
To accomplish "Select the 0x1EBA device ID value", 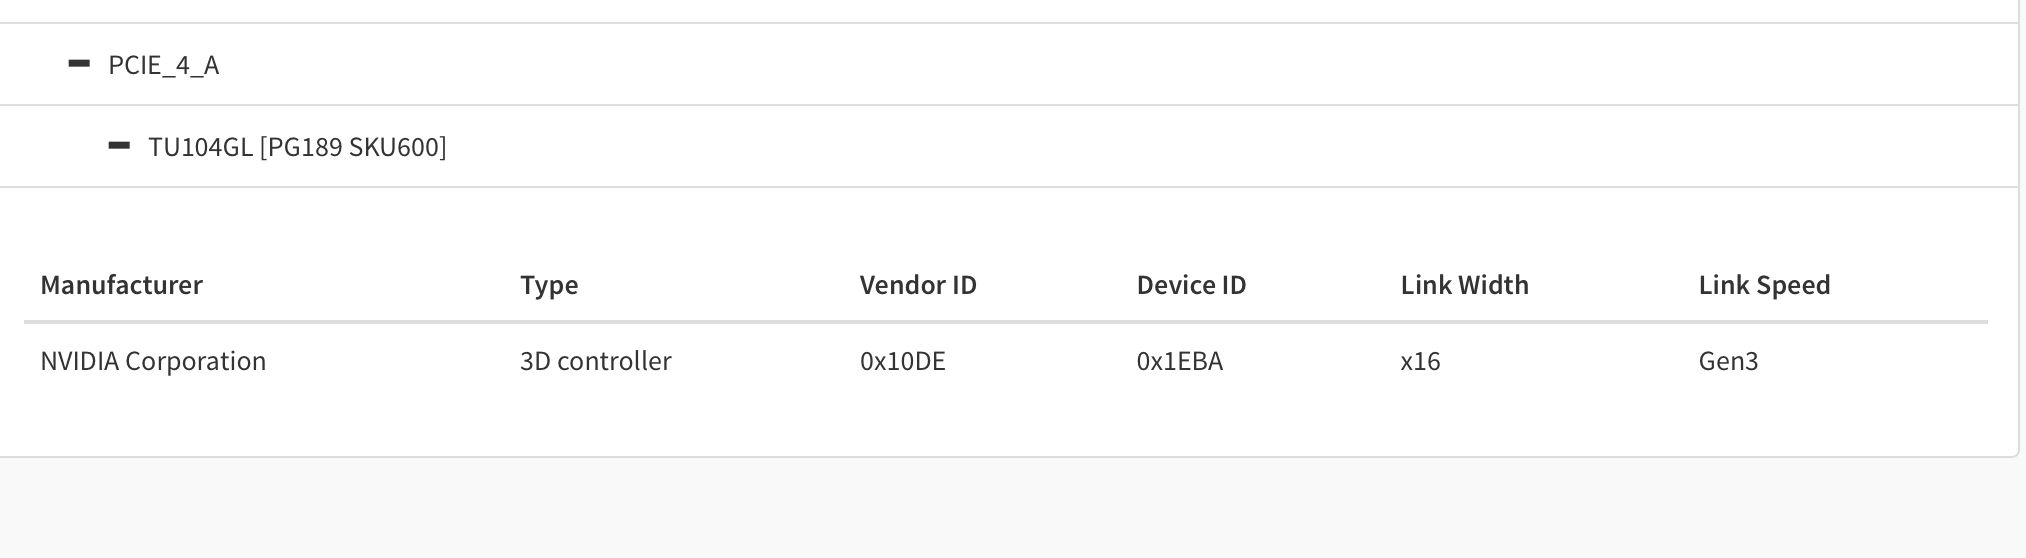I will tap(1179, 361).
